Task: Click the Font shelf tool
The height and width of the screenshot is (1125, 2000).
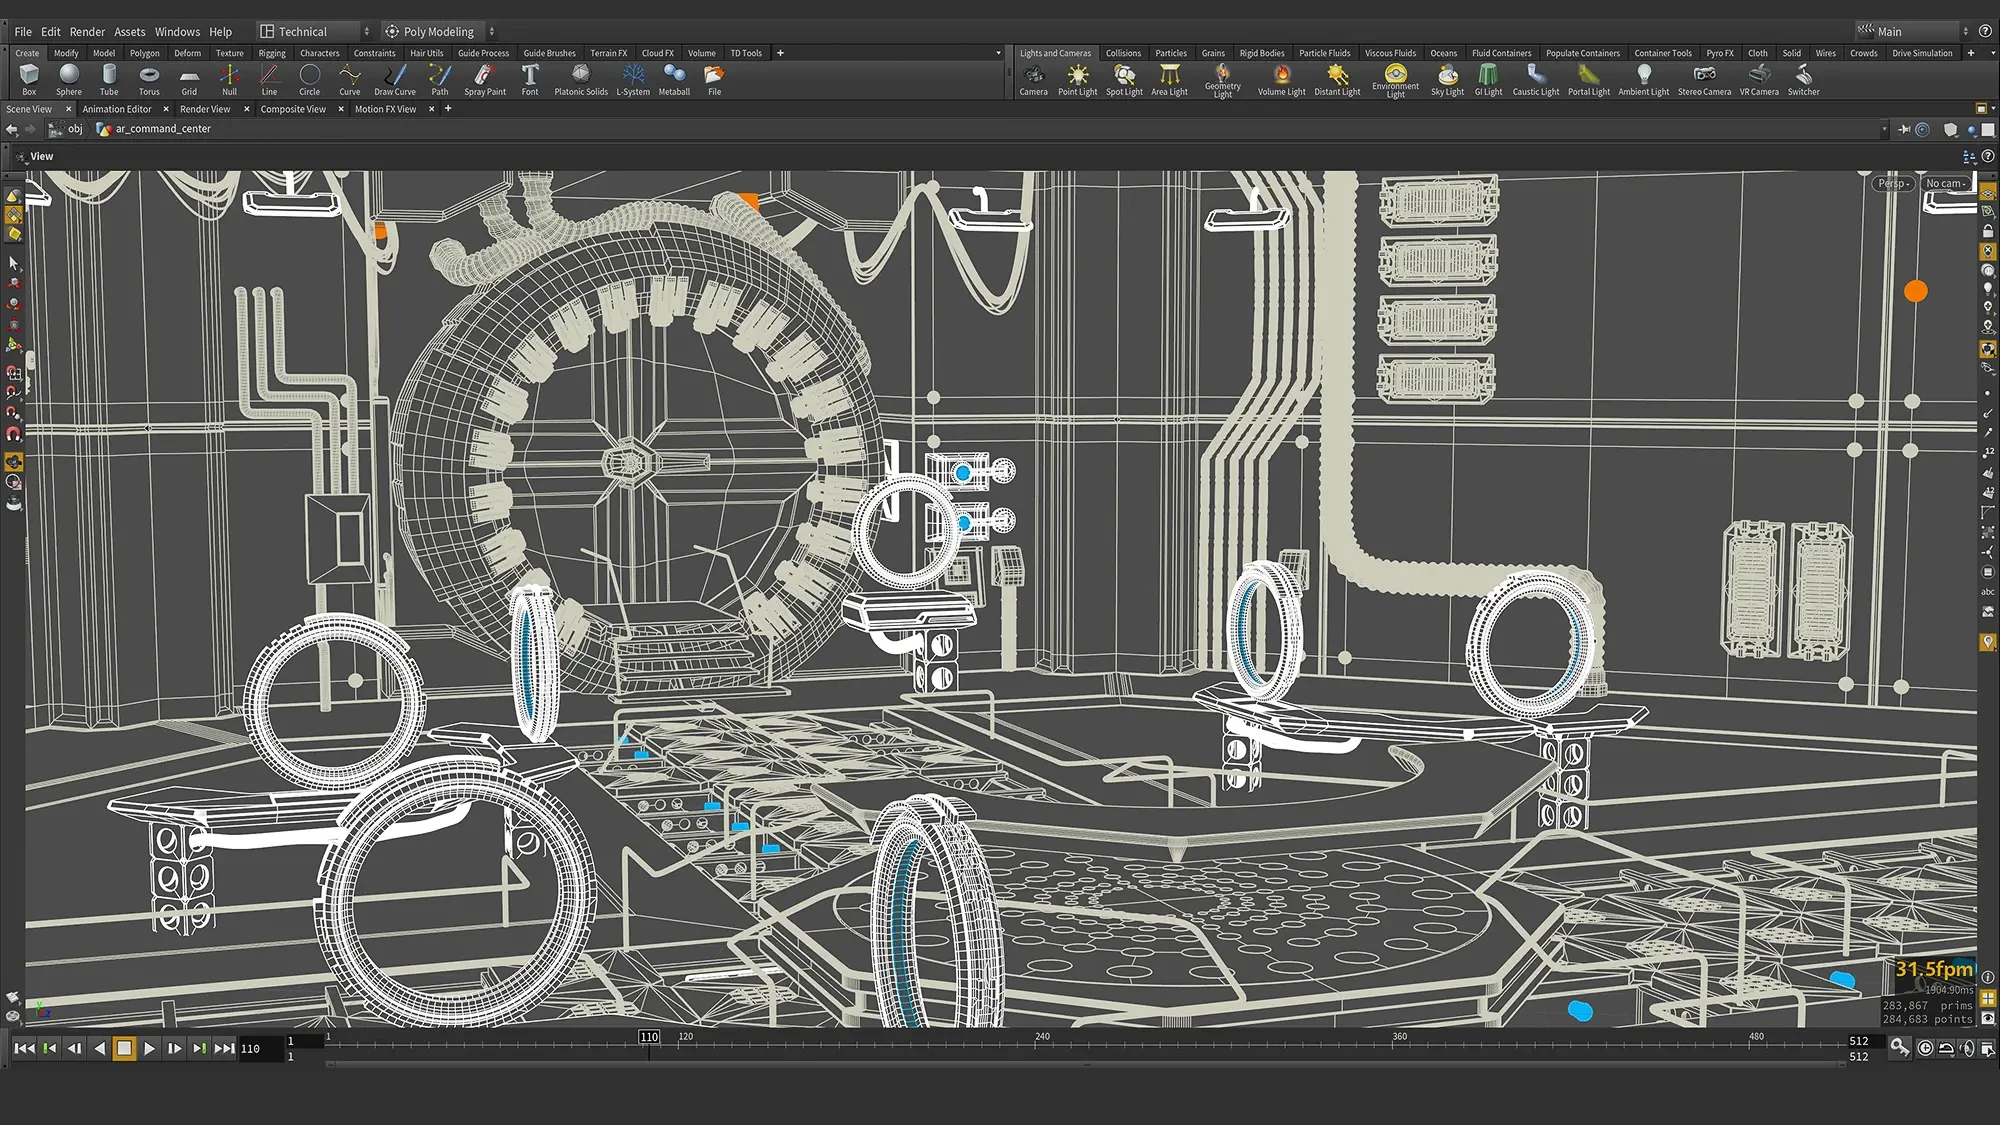Action: [530, 79]
